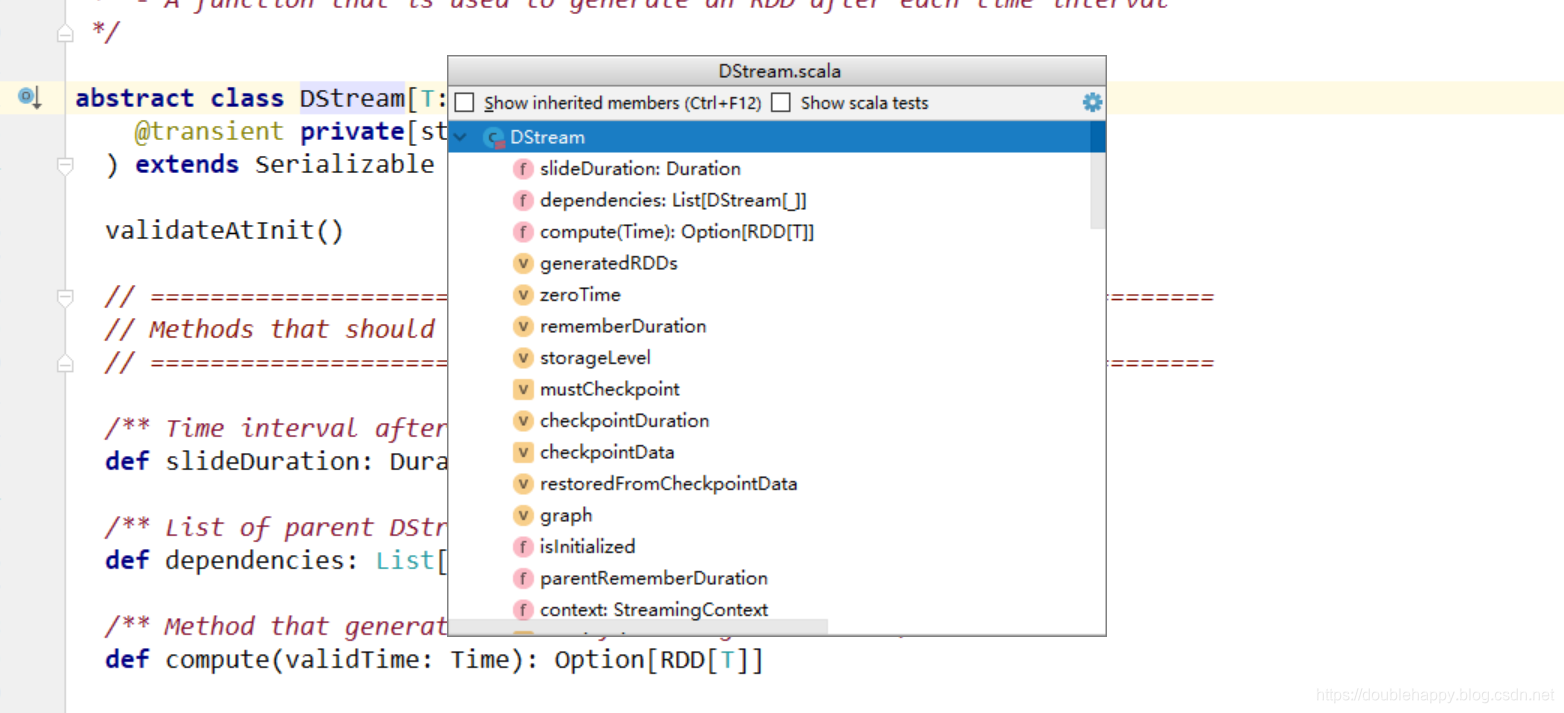Fold the comment block ending with */
Screen dimensions: 1564x713
[65, 34]
